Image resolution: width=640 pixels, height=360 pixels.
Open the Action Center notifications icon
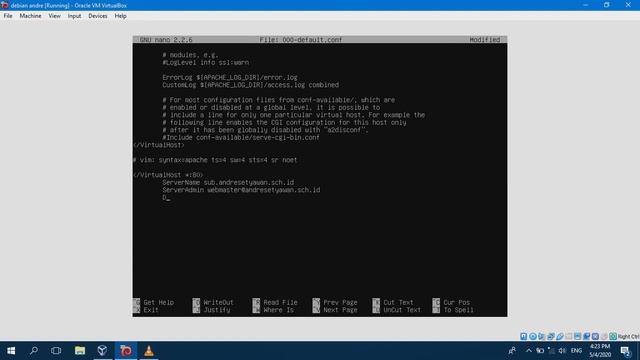click(x=625, y=351)
